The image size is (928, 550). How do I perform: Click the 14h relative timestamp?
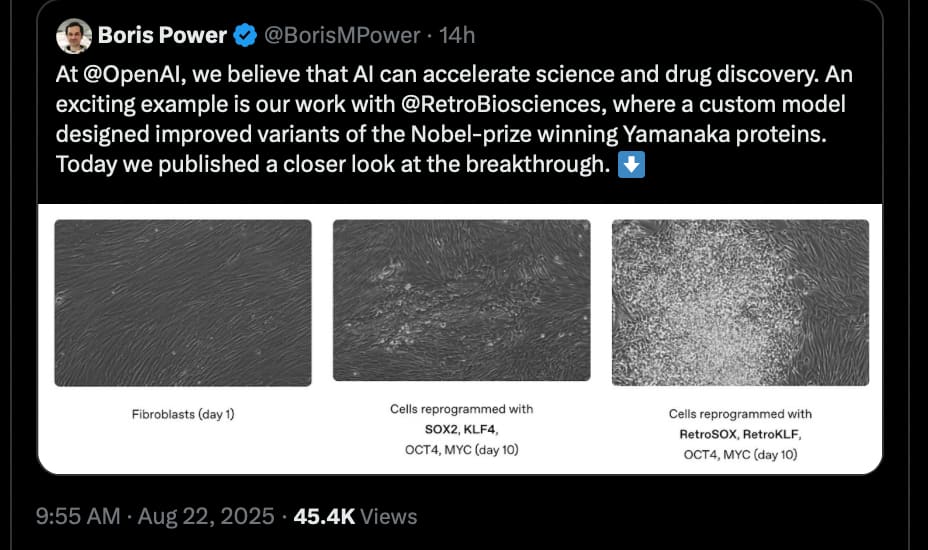pos(457,36)
